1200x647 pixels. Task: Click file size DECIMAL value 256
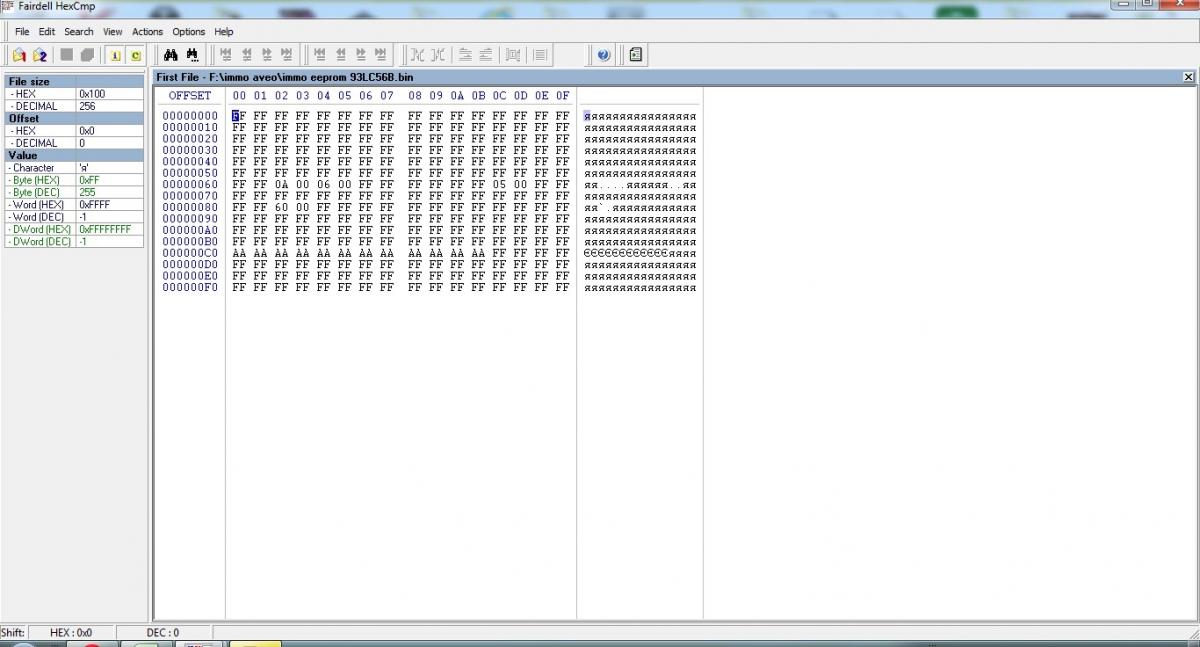pyautogui.click(x=110, y=106)
